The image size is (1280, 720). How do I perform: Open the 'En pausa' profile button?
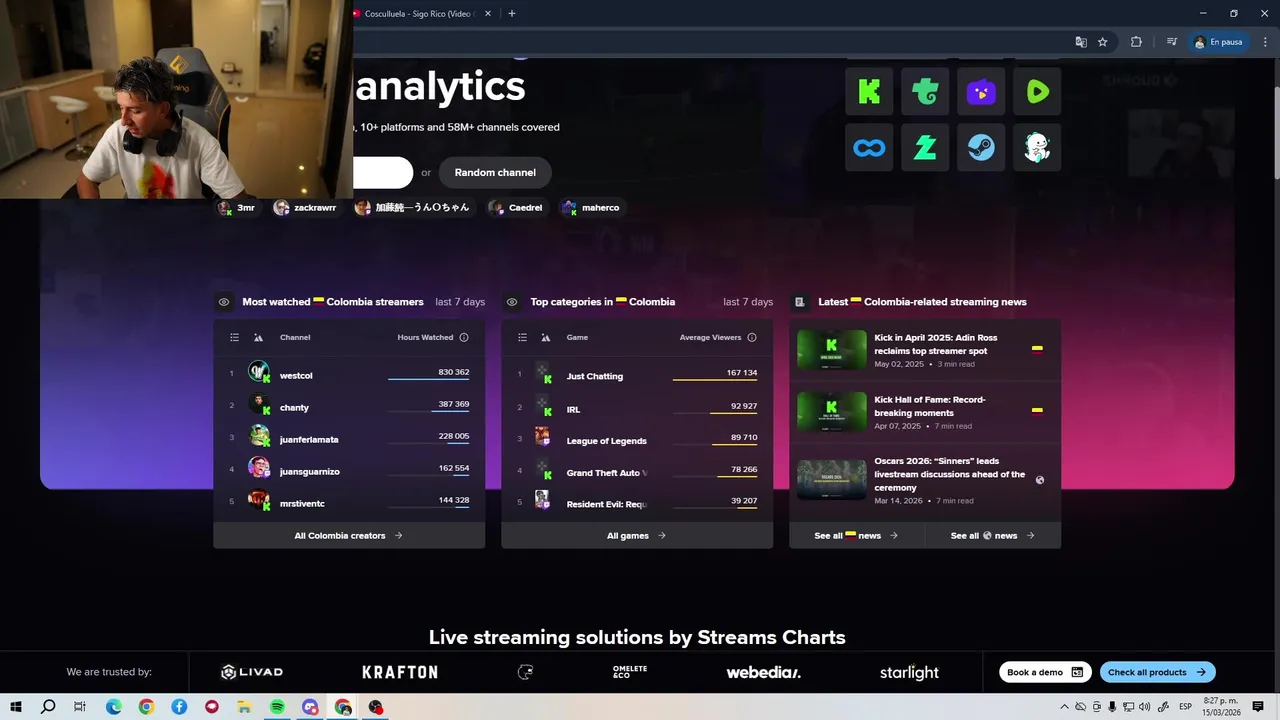tap(1218, 42)
